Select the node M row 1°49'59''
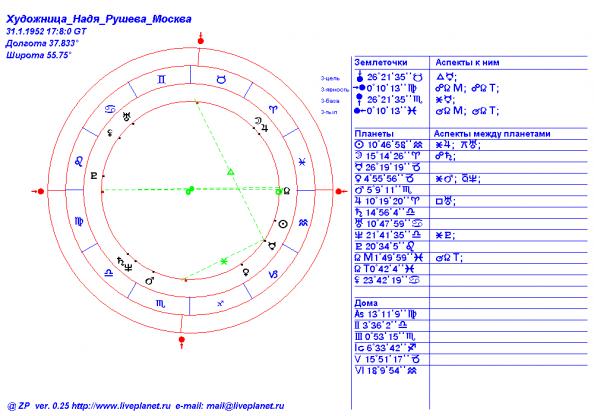This screenshot has height=416, width=594. [x=389, y=258]
